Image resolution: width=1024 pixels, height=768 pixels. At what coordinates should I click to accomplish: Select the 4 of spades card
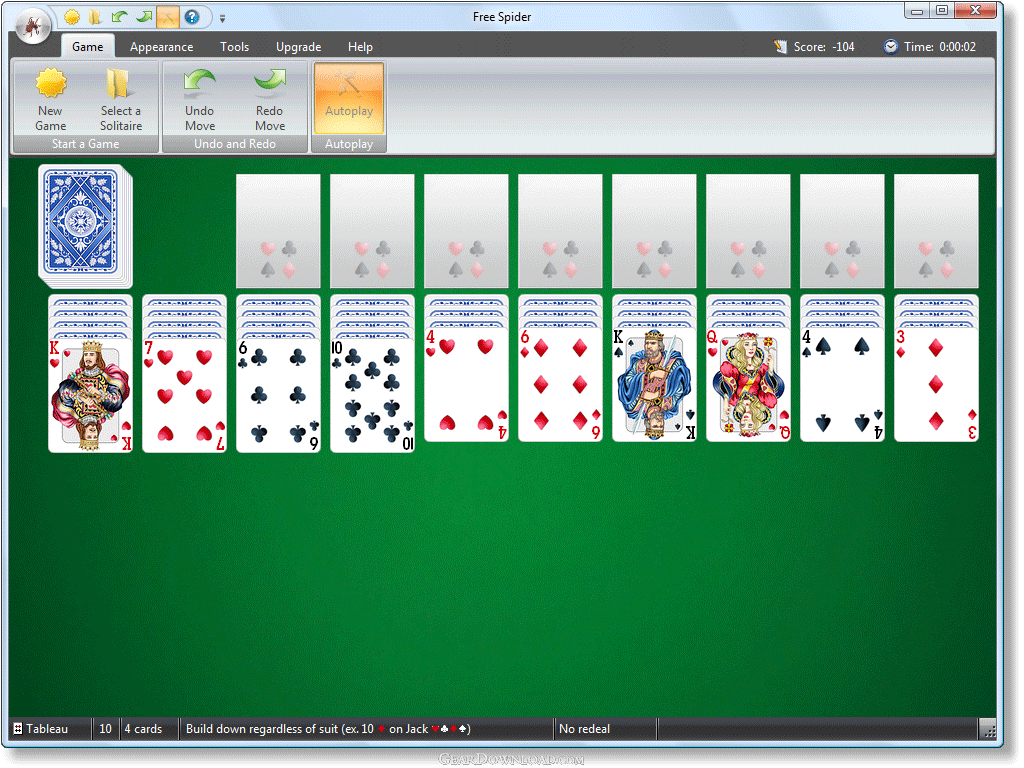coord(842,384)
